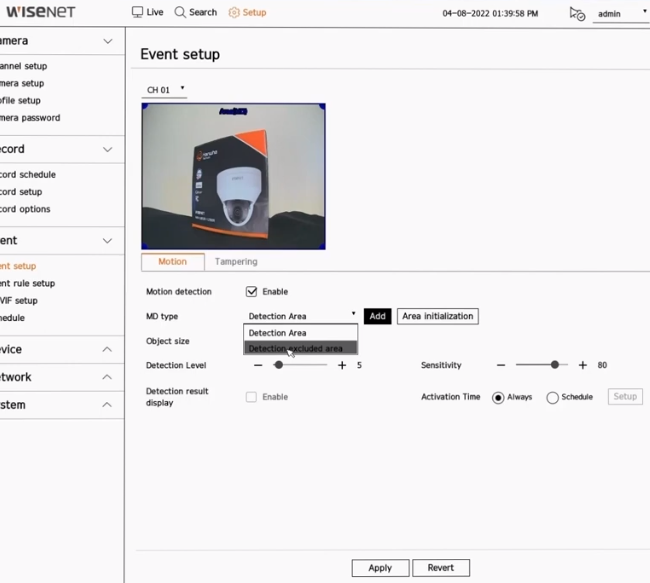The width and height of the screenshot is (650, 583).
Task: Open Channel setup in sidebar
Action: [x=24, y=66]
